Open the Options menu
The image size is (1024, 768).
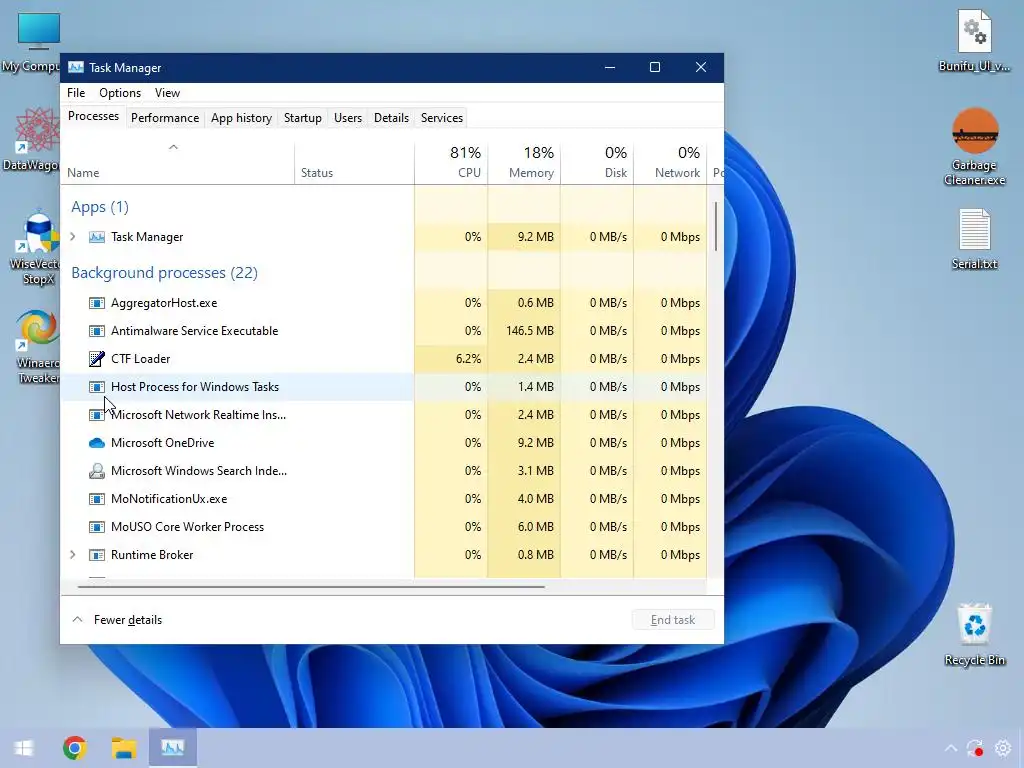[120, 93]
